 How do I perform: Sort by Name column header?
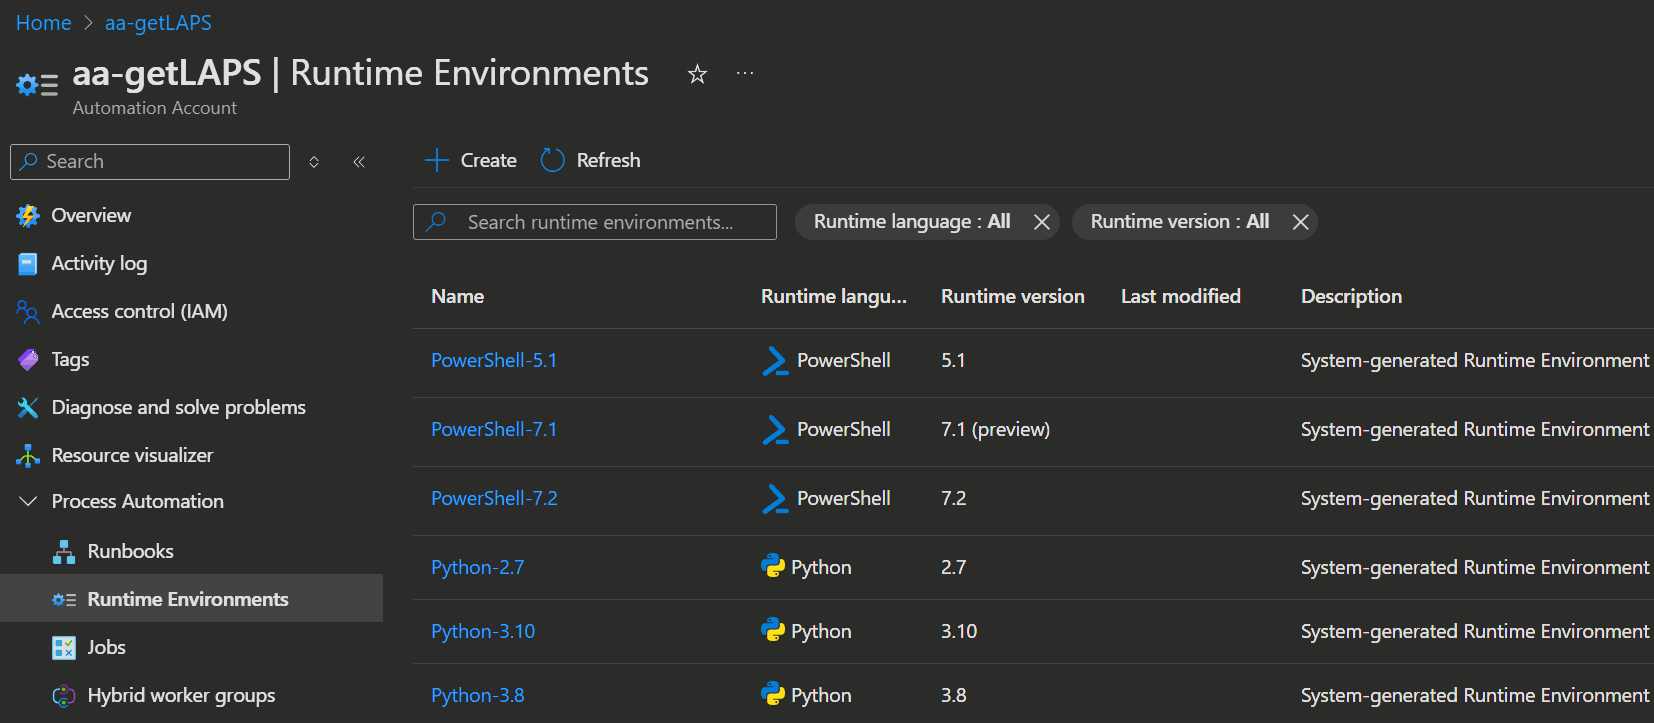click(x=457, y=296)
